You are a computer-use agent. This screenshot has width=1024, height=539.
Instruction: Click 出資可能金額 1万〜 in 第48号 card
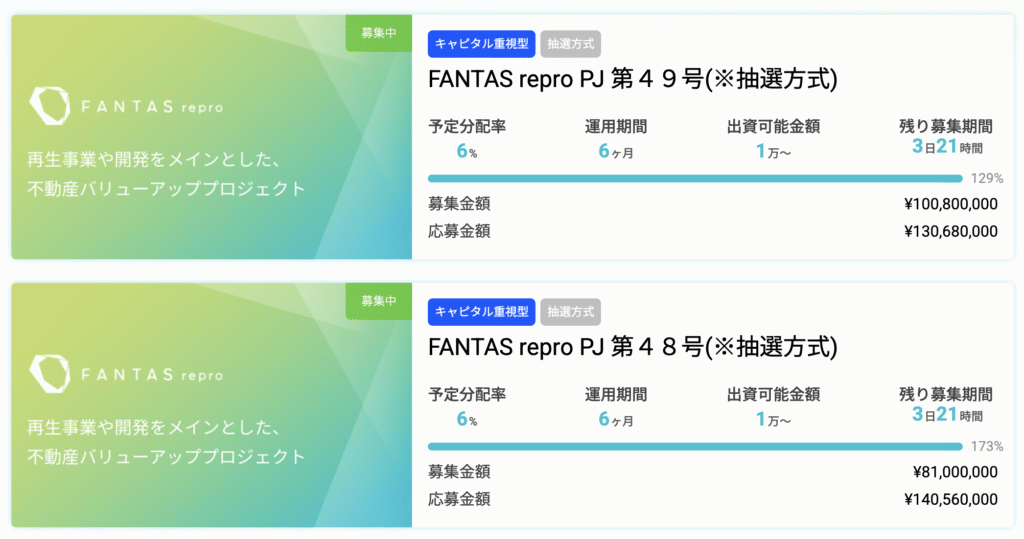(773, 419)
